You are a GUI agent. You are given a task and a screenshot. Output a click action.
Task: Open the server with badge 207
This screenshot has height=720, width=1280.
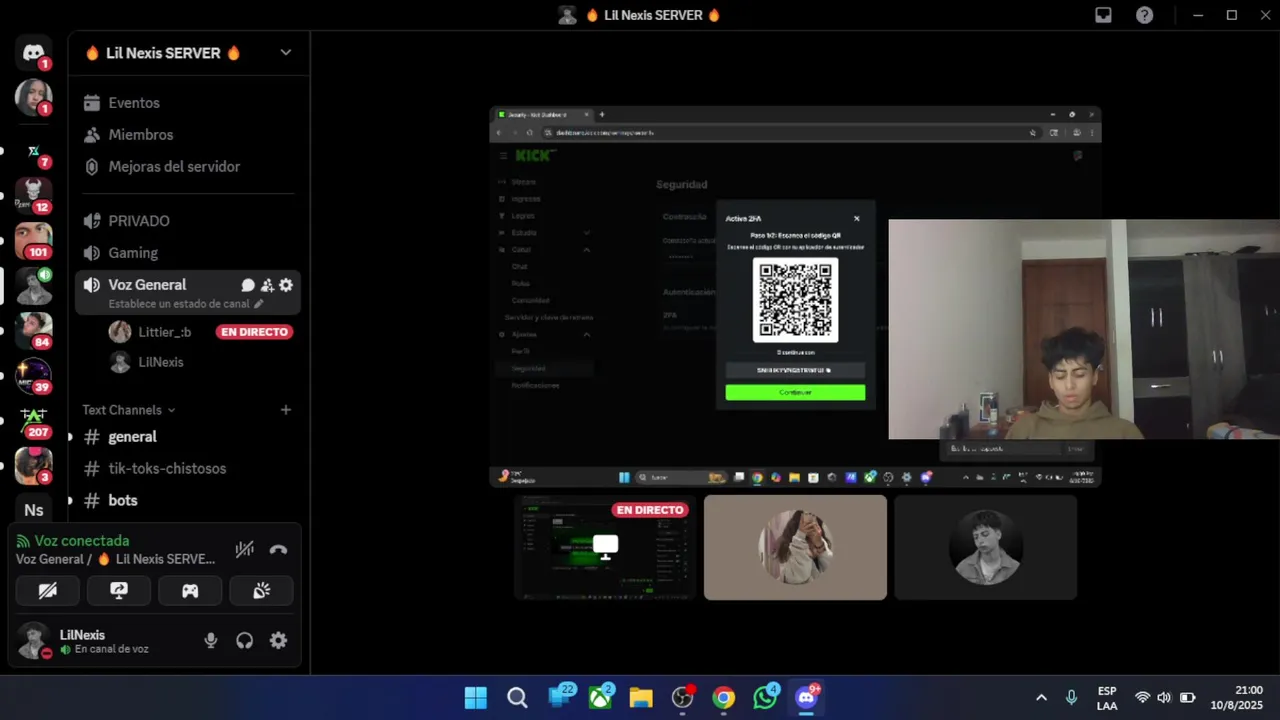[33, 420]
